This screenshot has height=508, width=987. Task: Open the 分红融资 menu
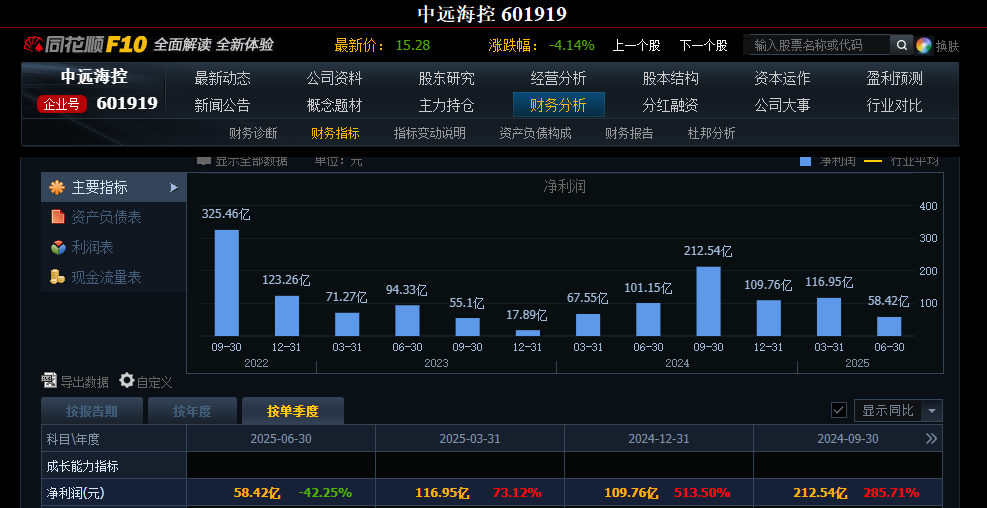[670, 105]
